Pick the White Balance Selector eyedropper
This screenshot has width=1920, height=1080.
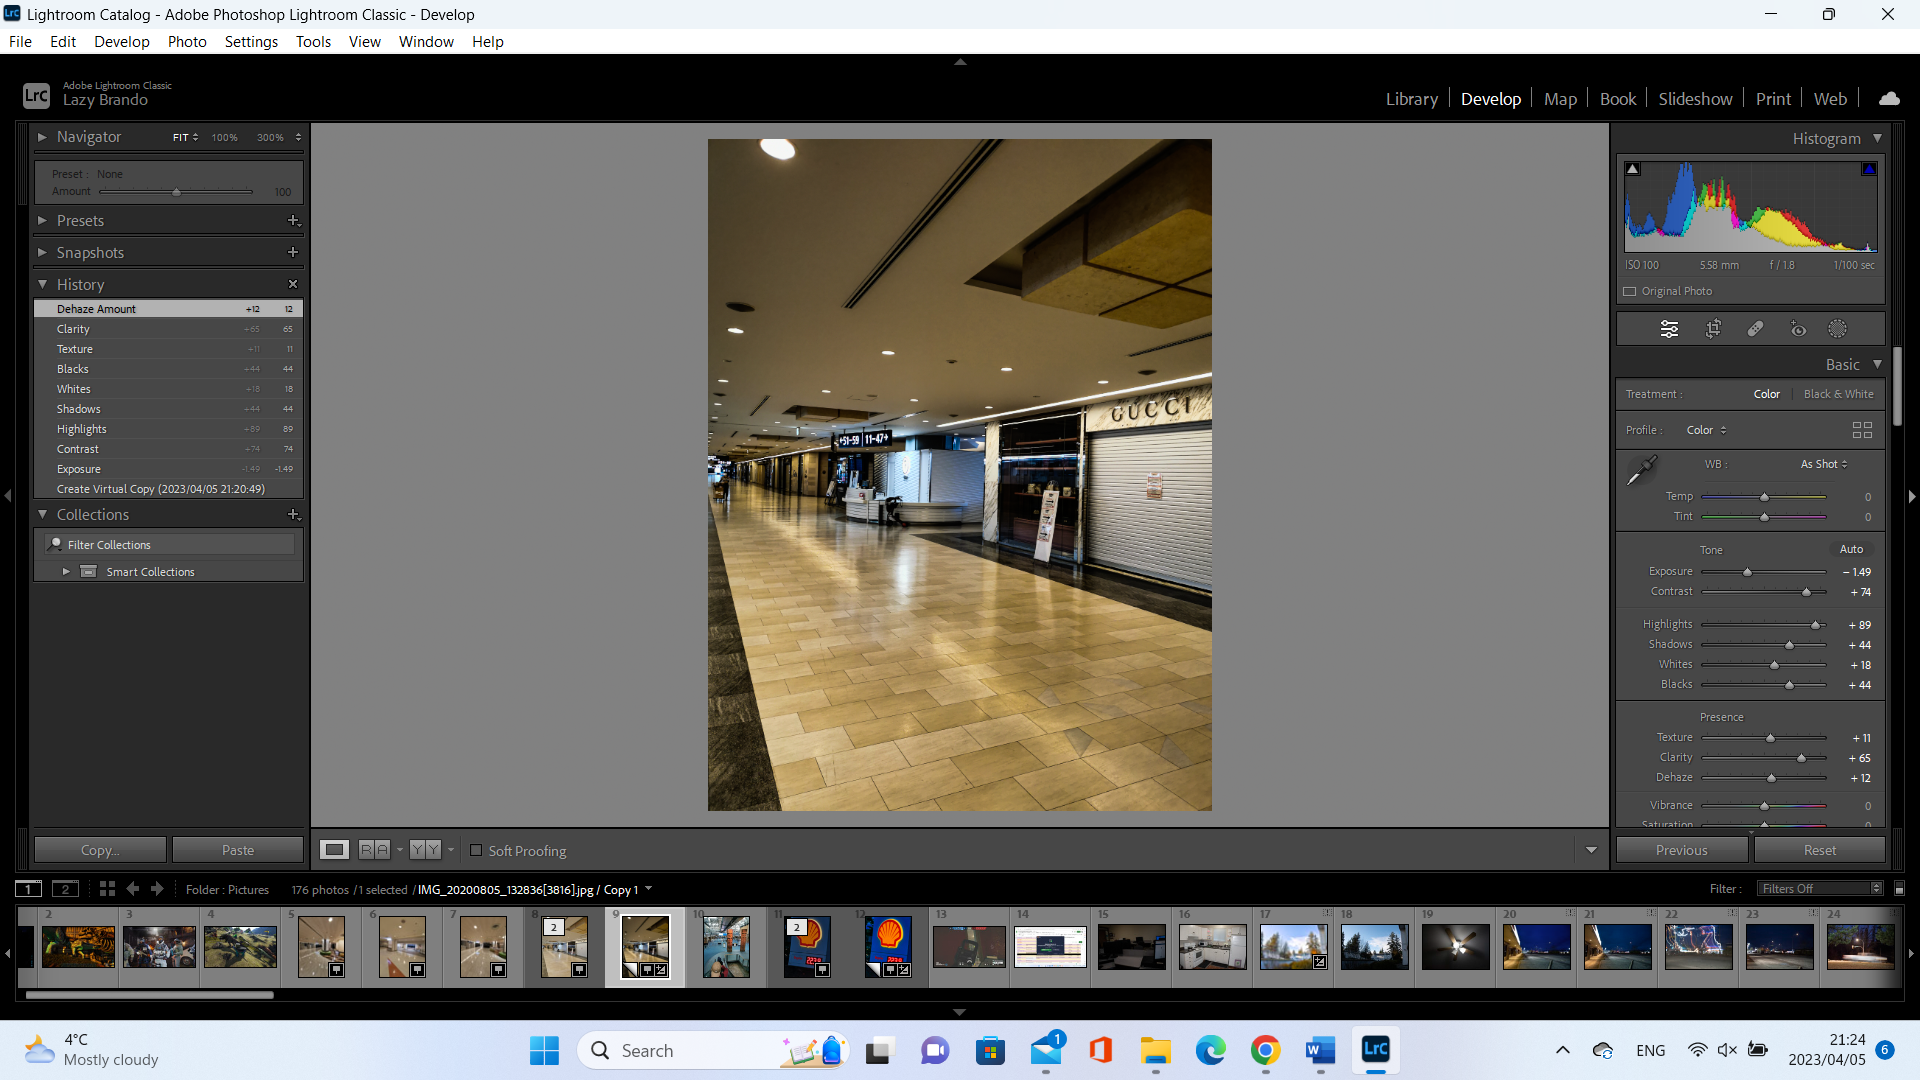pyautogui.click(x=1641, y=470)
